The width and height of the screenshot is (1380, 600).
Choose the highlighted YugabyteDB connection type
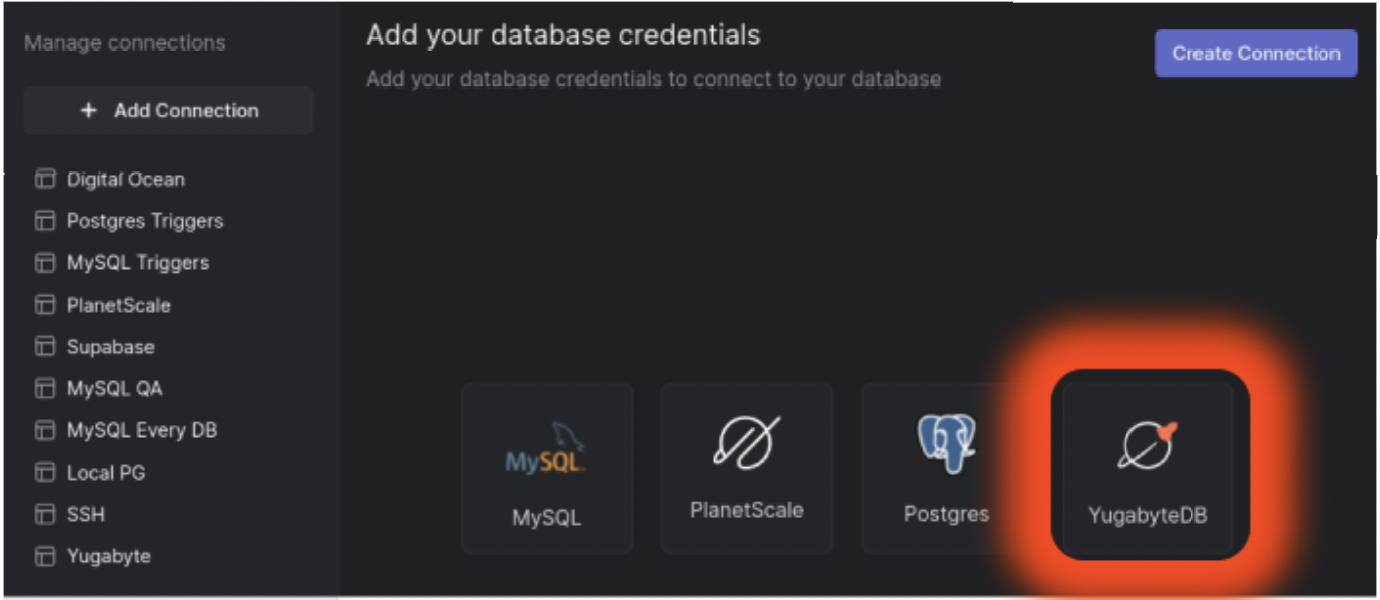coord(1148,466)
